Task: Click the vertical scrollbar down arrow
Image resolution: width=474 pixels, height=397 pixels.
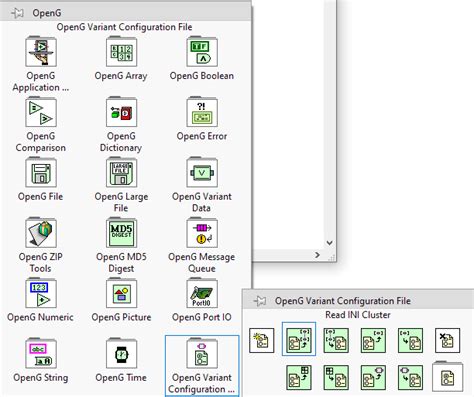Action: pyautogui.click(x=329, y=243)
